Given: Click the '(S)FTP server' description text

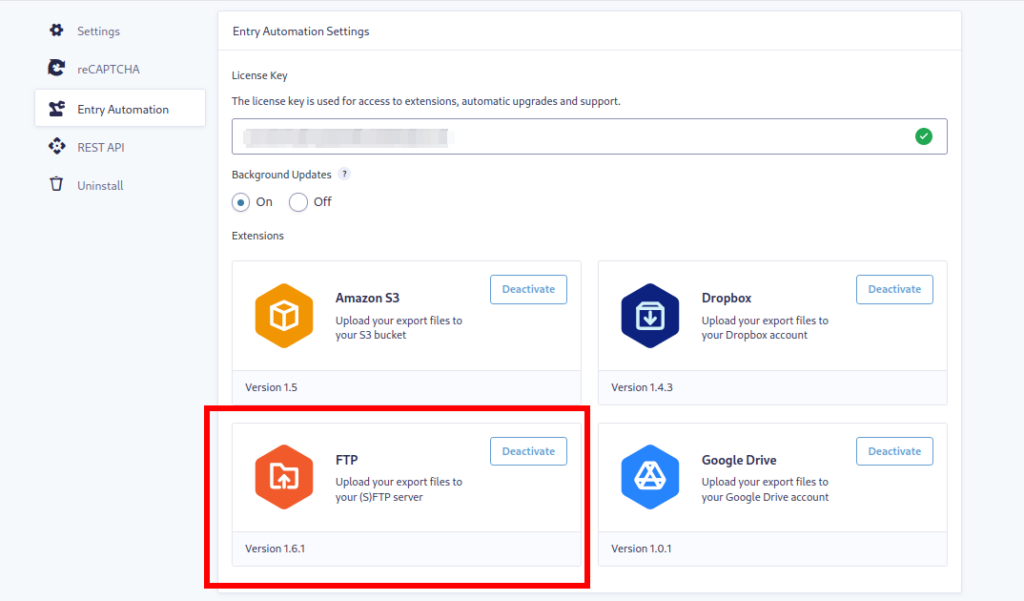Looking at the screenshot, I should 391,497.
